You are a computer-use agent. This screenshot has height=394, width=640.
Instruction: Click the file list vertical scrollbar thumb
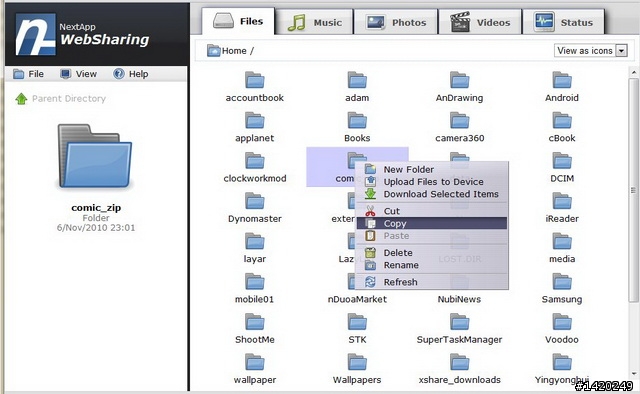tap(633, 190)
